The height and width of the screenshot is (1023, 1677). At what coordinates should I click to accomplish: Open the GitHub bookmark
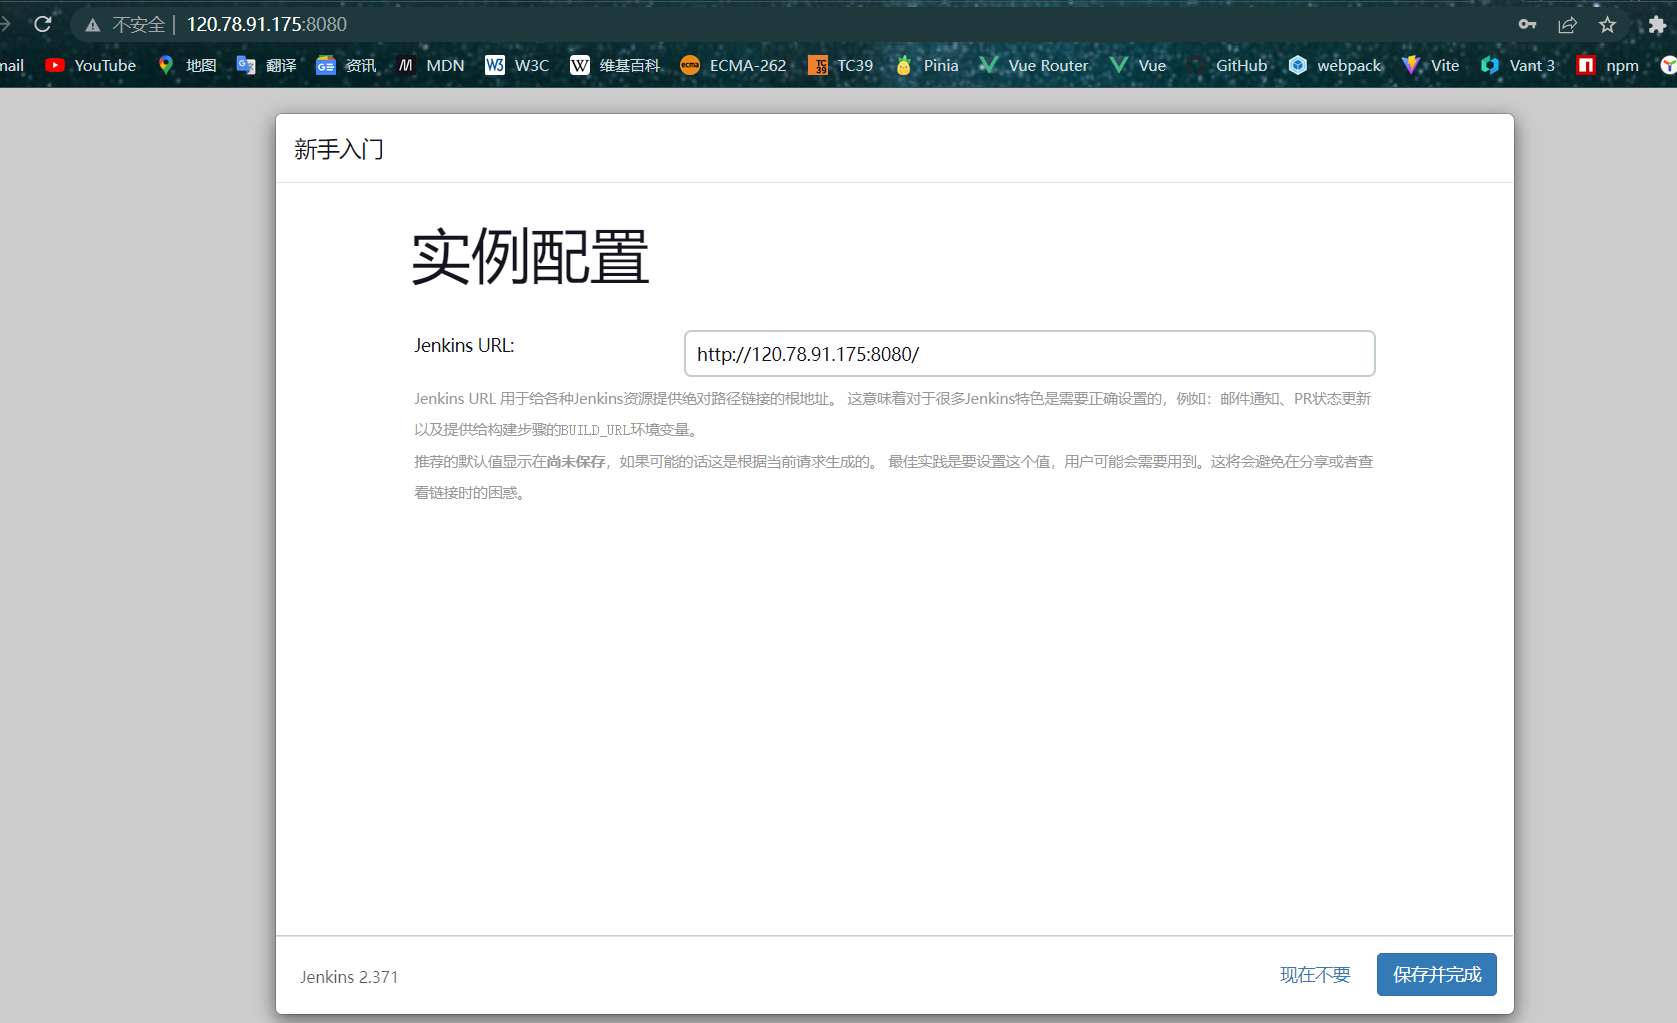pyautogui.click(x=1227, y=65)
